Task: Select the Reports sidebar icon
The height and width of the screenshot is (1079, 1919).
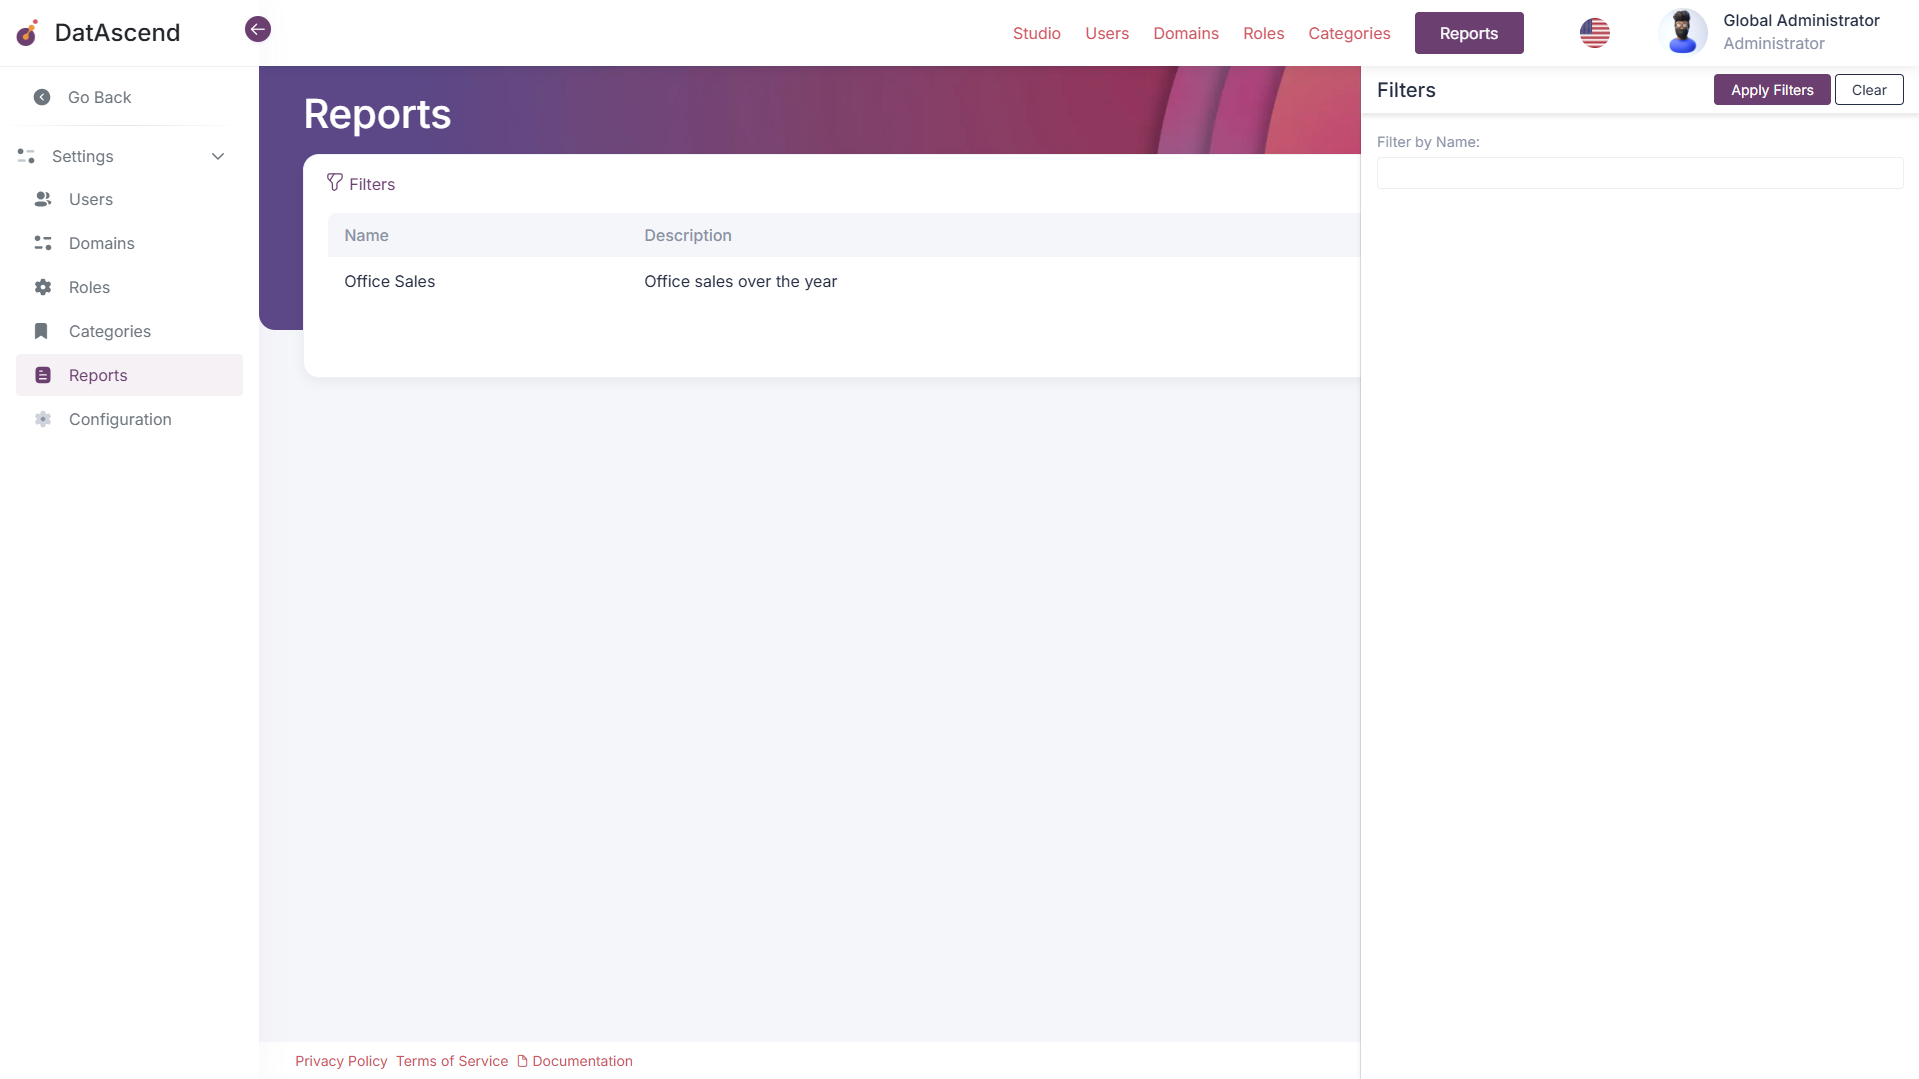Action: [x=43, y=375]
